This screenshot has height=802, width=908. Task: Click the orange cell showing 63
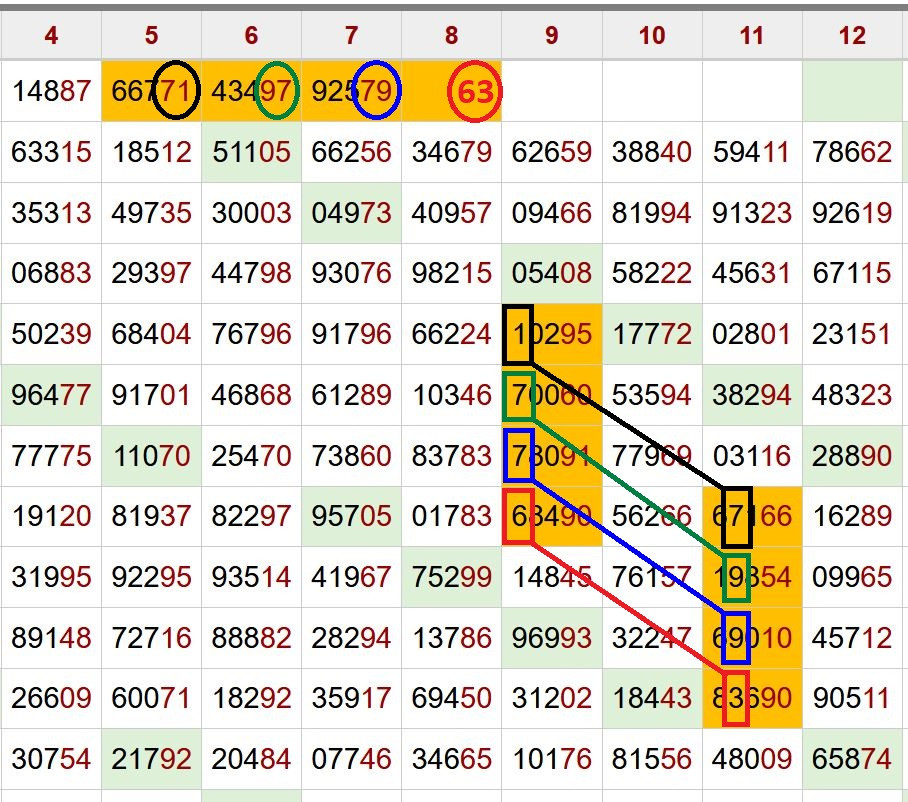pyautogui.click(x=452, y=91)
